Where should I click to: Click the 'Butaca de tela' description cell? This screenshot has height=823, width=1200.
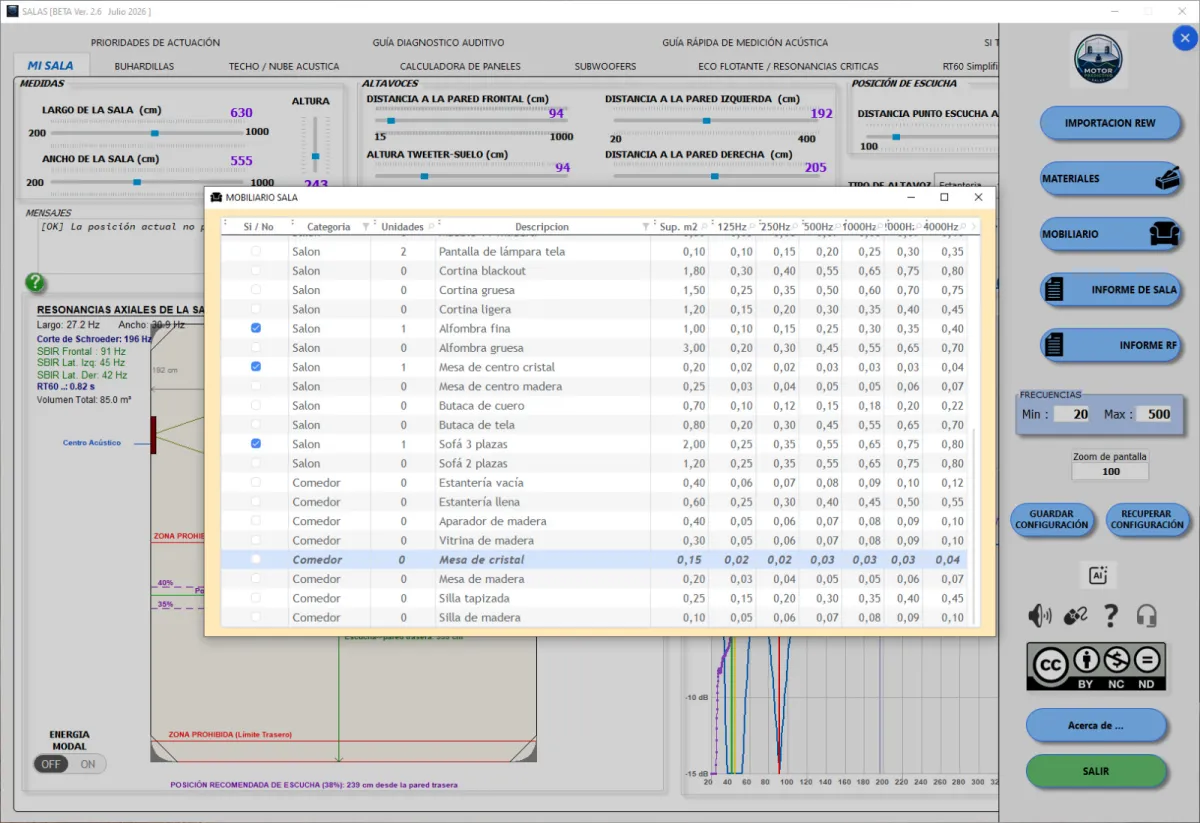[543, 425]
